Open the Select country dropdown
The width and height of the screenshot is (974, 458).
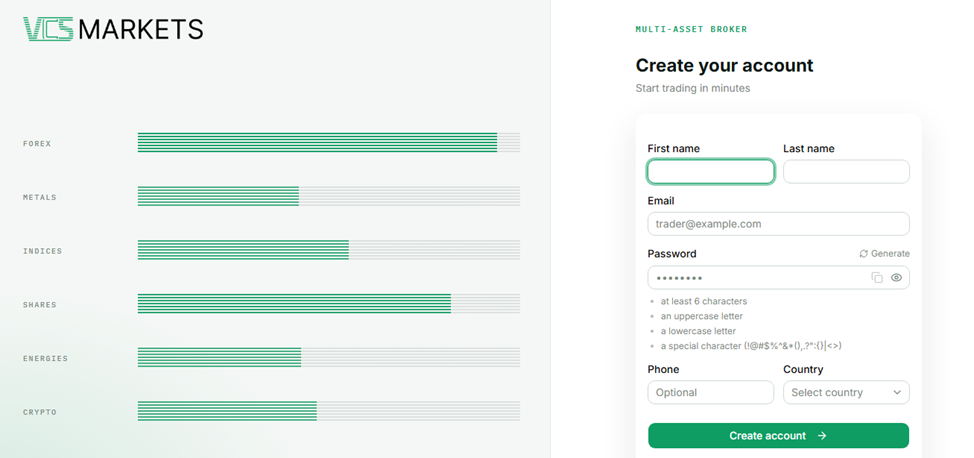846,393
